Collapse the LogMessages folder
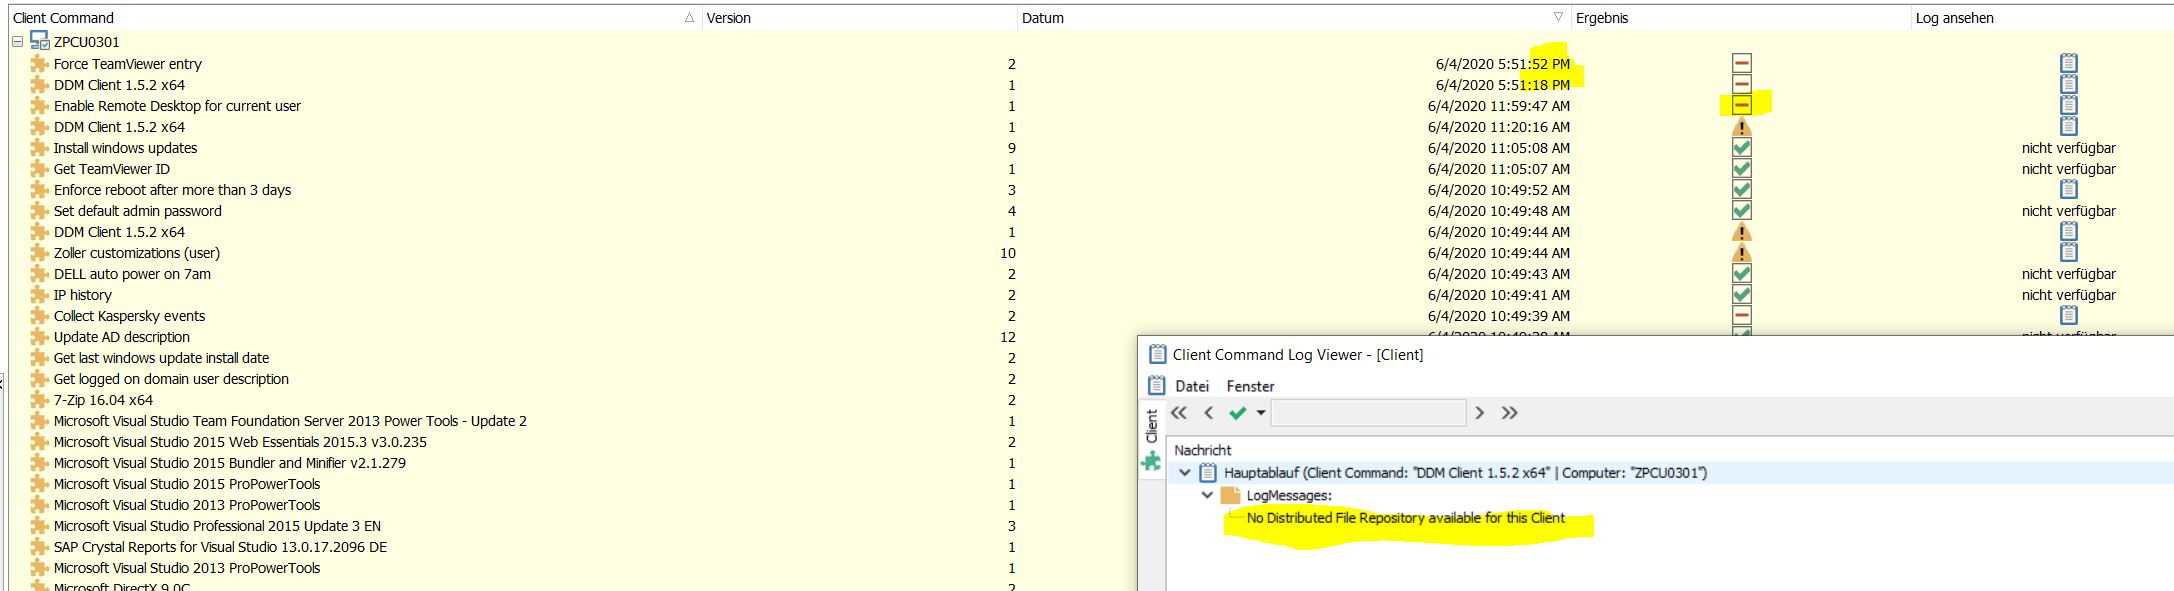 tap(1207, 495)
